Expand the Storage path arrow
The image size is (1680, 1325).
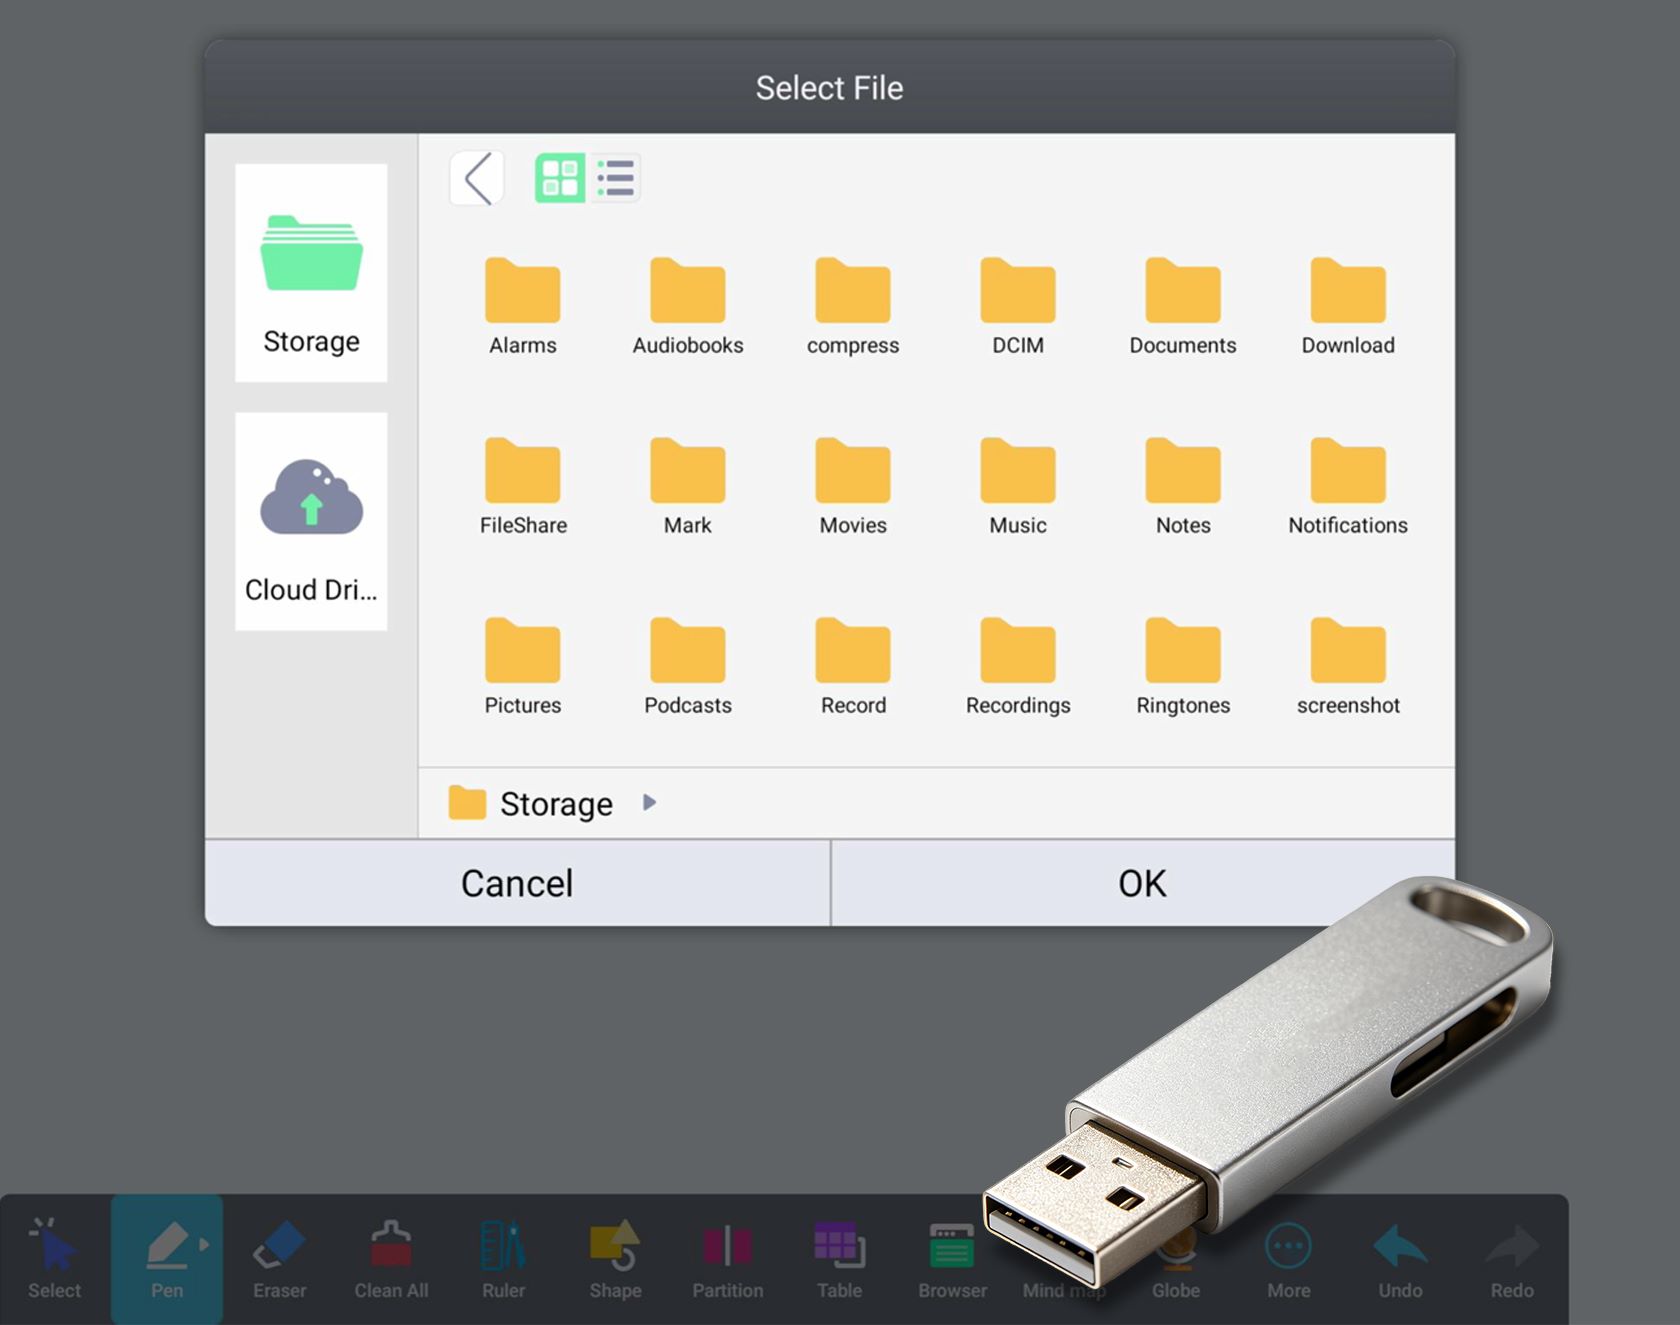pyautogui.click(x=649, y=803)
